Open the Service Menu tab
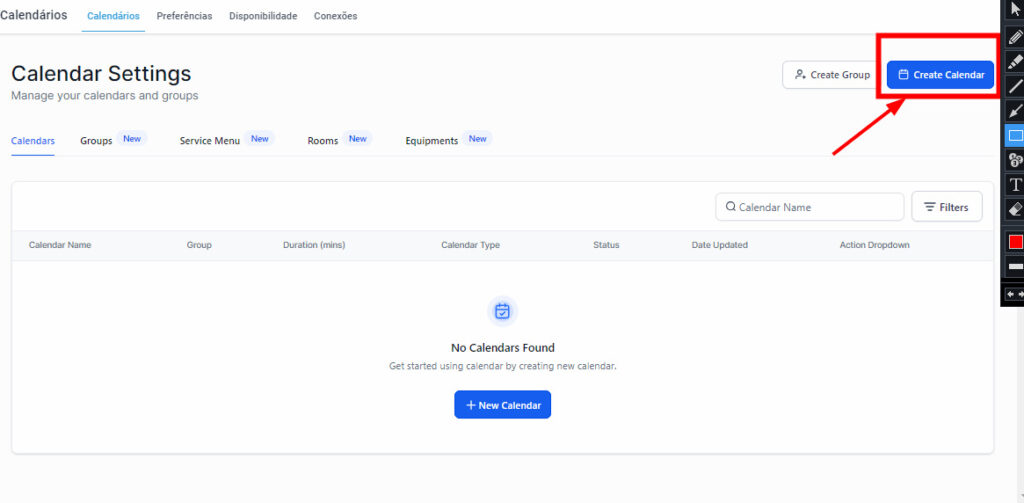1024x503 pixels. coord(209,141)
